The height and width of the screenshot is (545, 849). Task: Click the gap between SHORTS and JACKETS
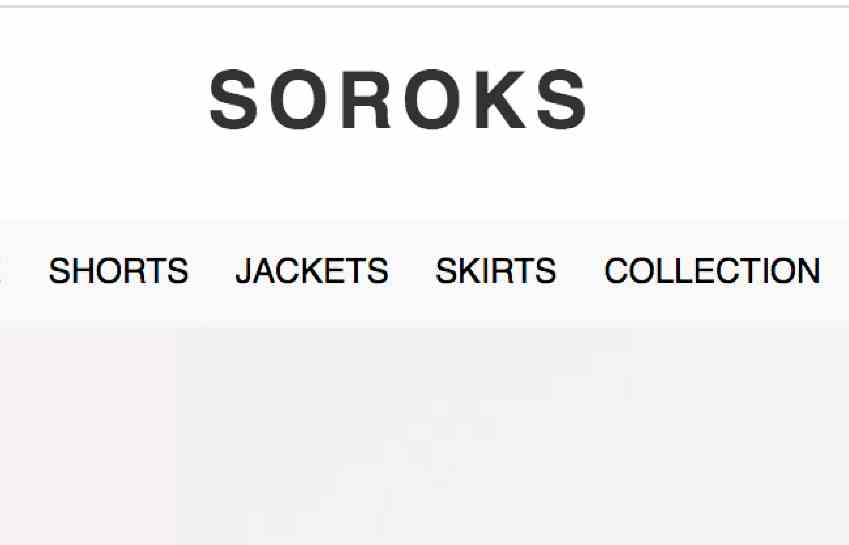click(212, 271)
